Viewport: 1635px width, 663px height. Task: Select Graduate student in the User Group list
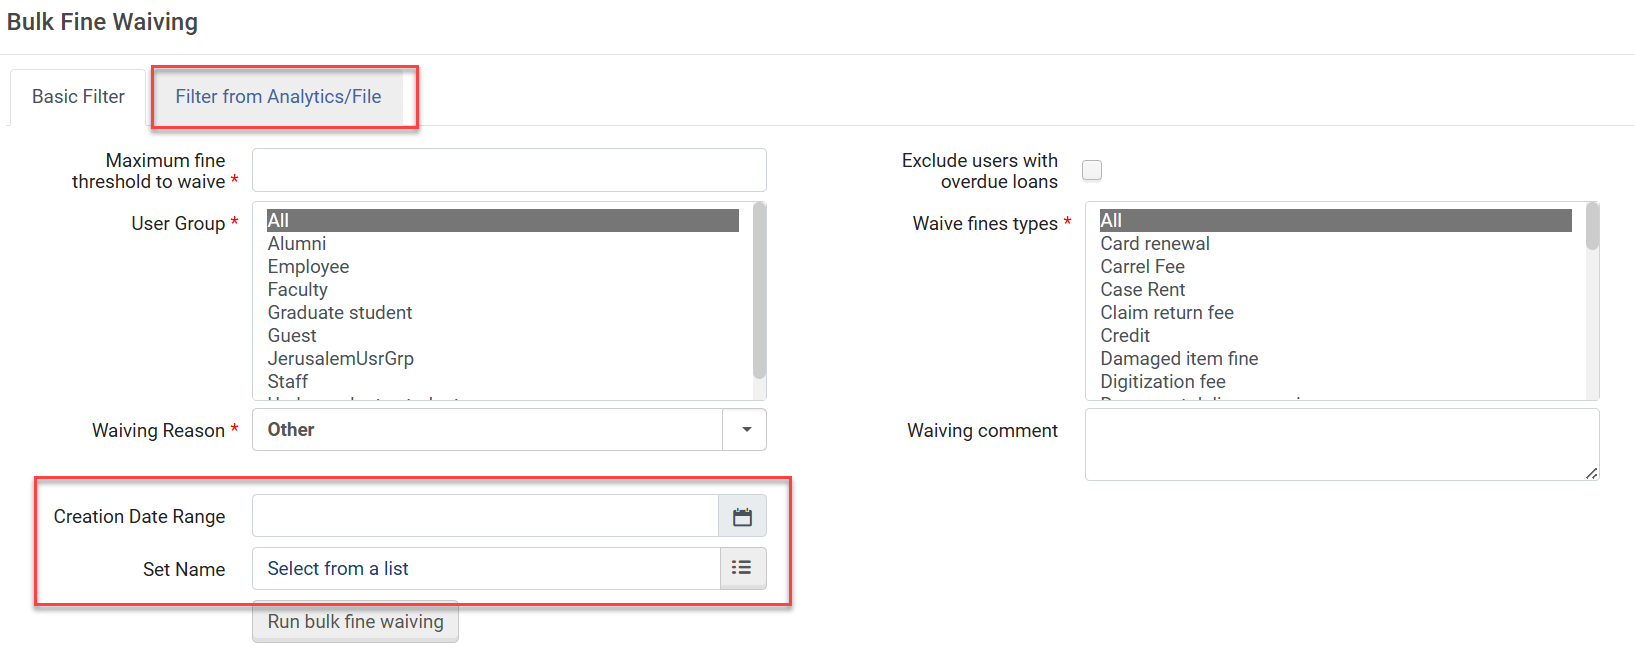(503, 312)
